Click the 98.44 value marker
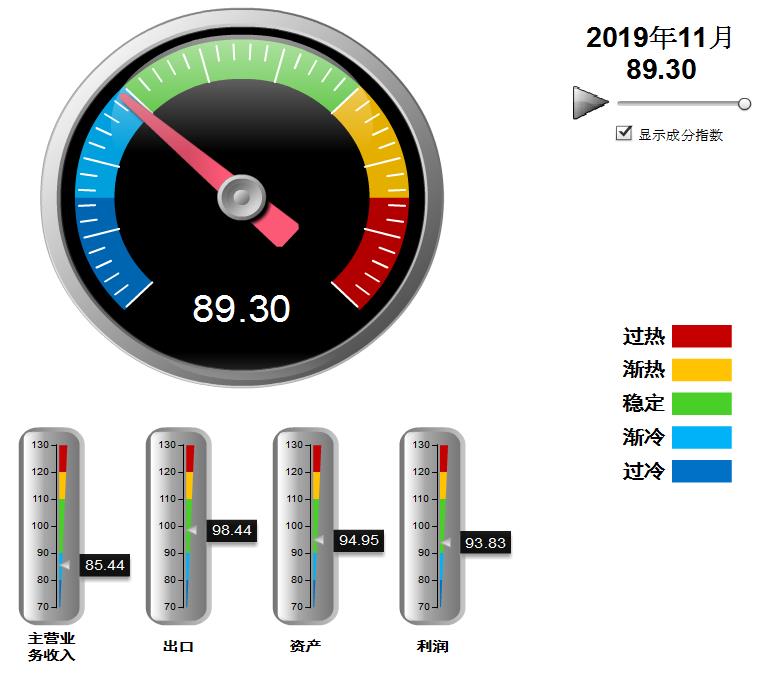 (231, 530)
